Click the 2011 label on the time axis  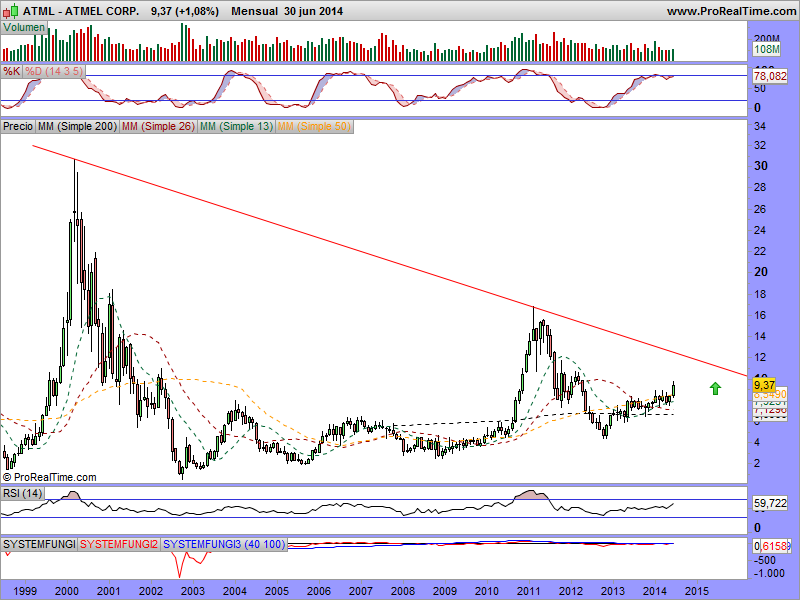529,591
